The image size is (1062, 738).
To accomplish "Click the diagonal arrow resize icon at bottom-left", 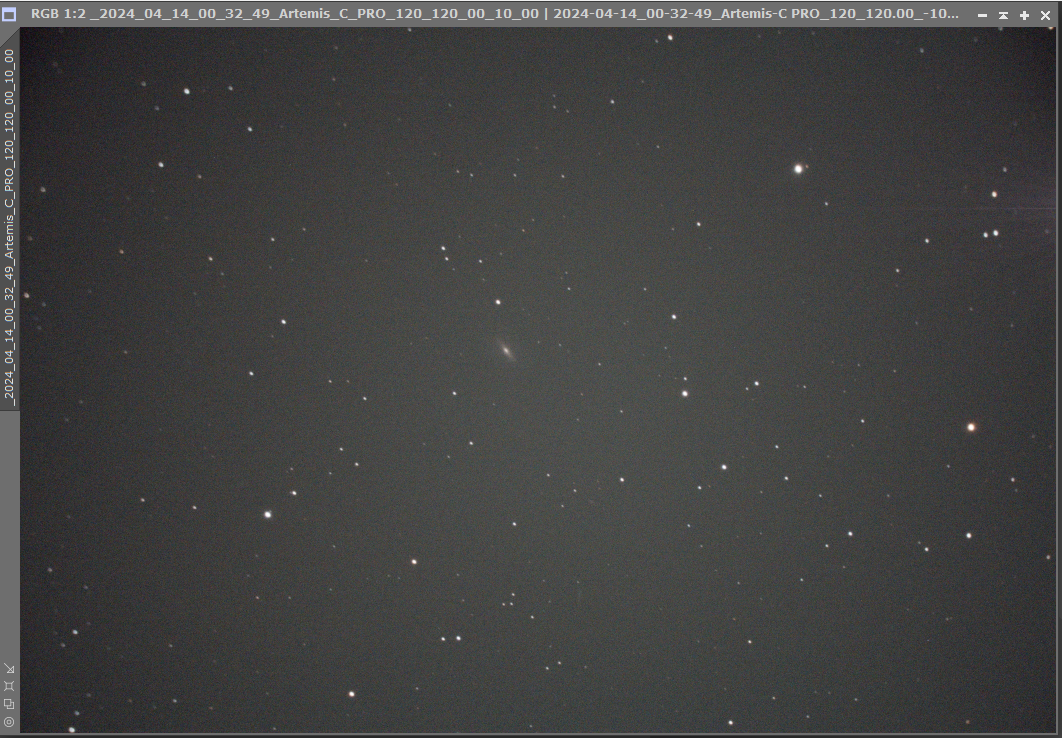I will (x=9, y=668).
